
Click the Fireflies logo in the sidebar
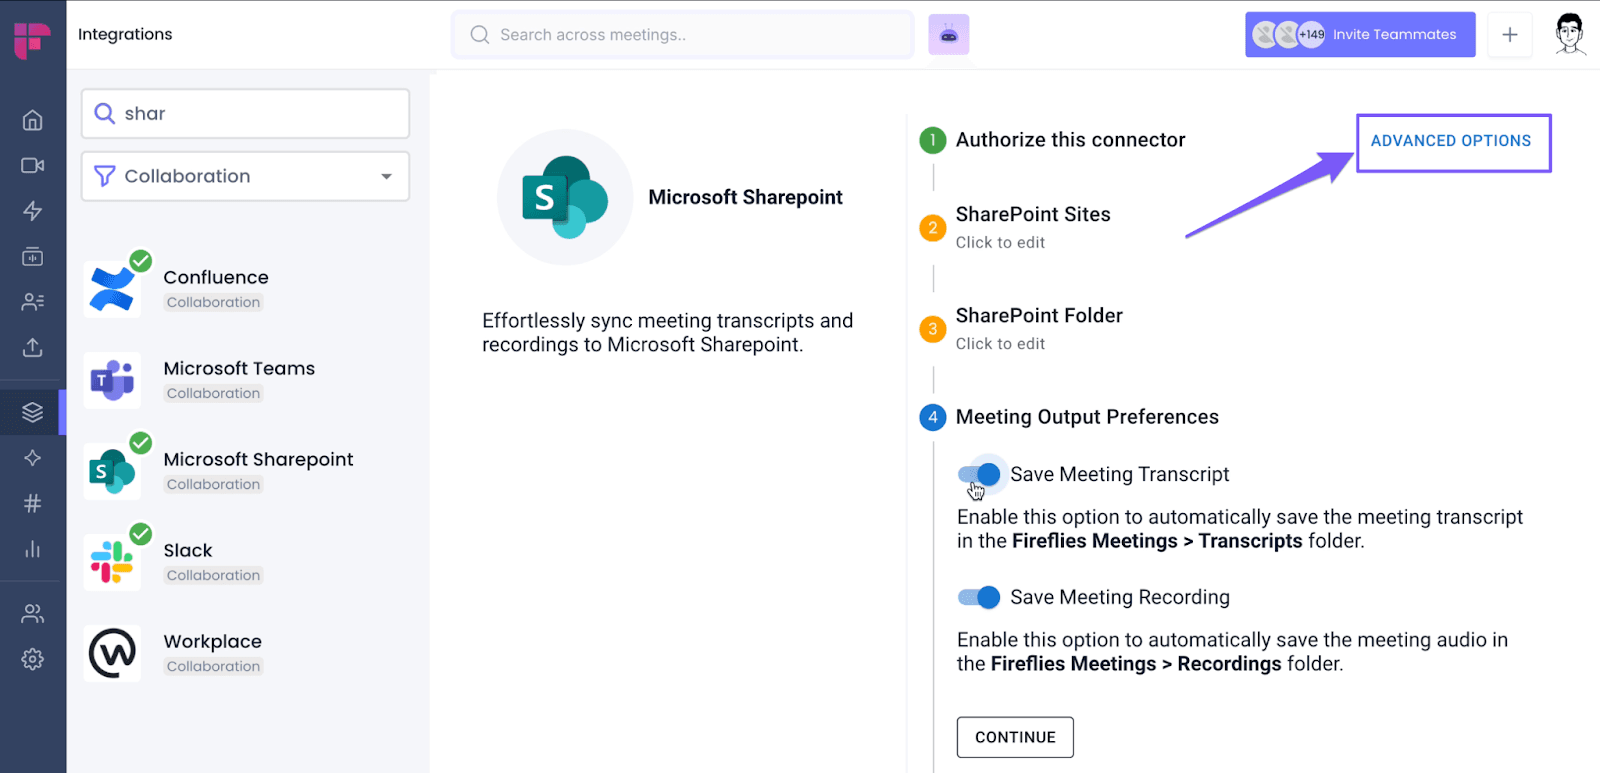click(x=32, y=40)
